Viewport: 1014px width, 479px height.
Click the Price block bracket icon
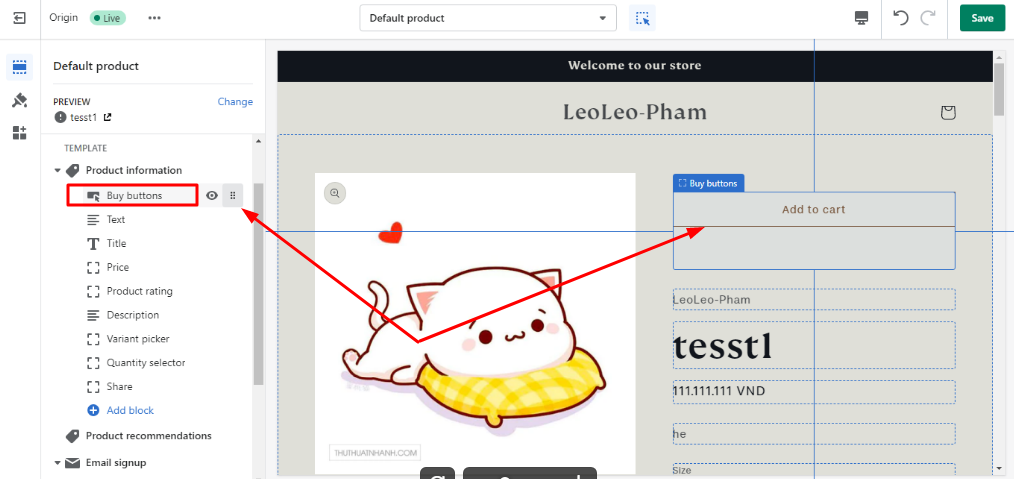[x=94, y=268]
